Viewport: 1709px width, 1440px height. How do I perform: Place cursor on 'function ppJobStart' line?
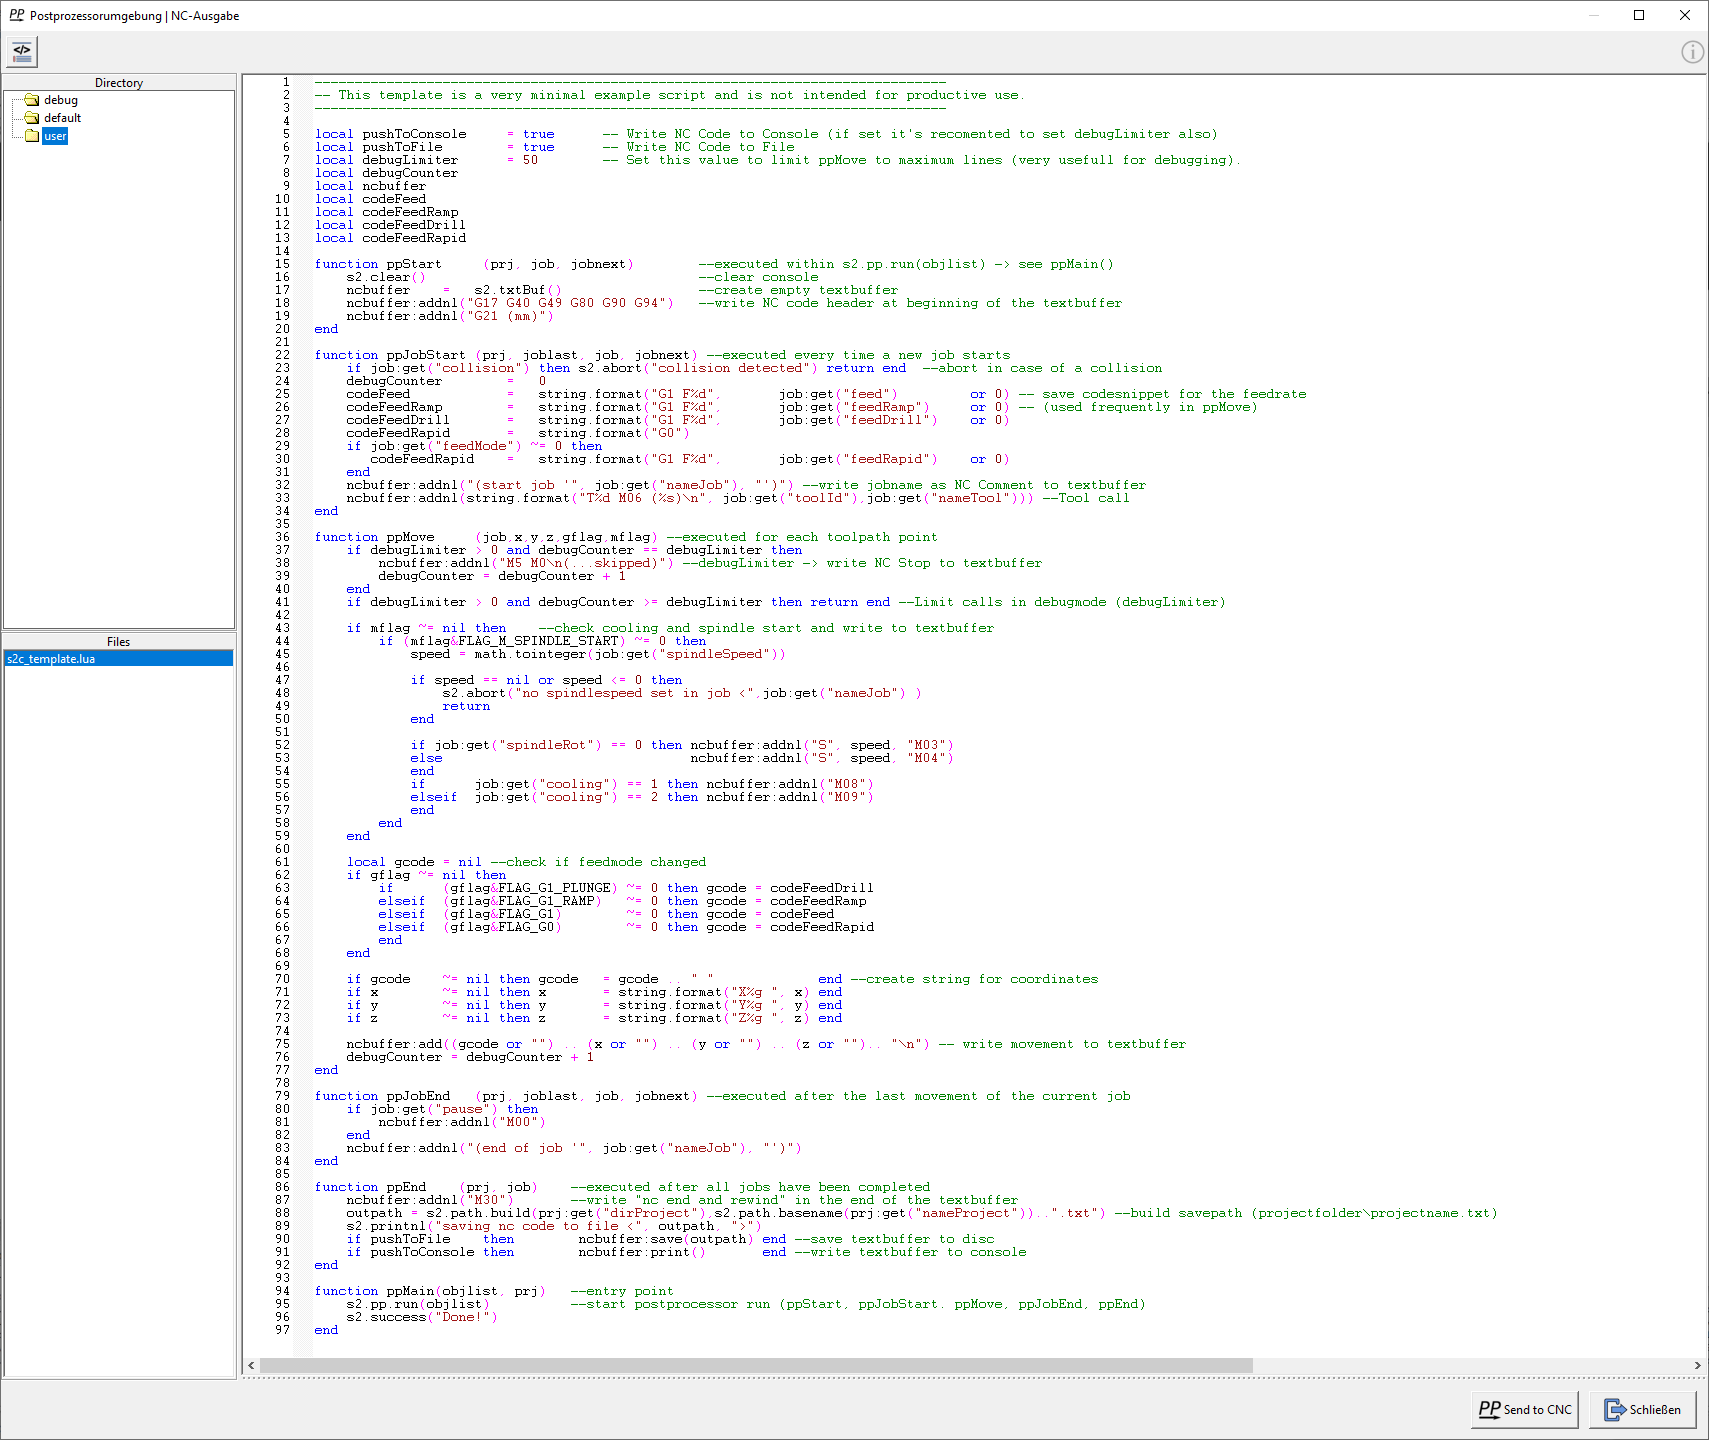662,355
